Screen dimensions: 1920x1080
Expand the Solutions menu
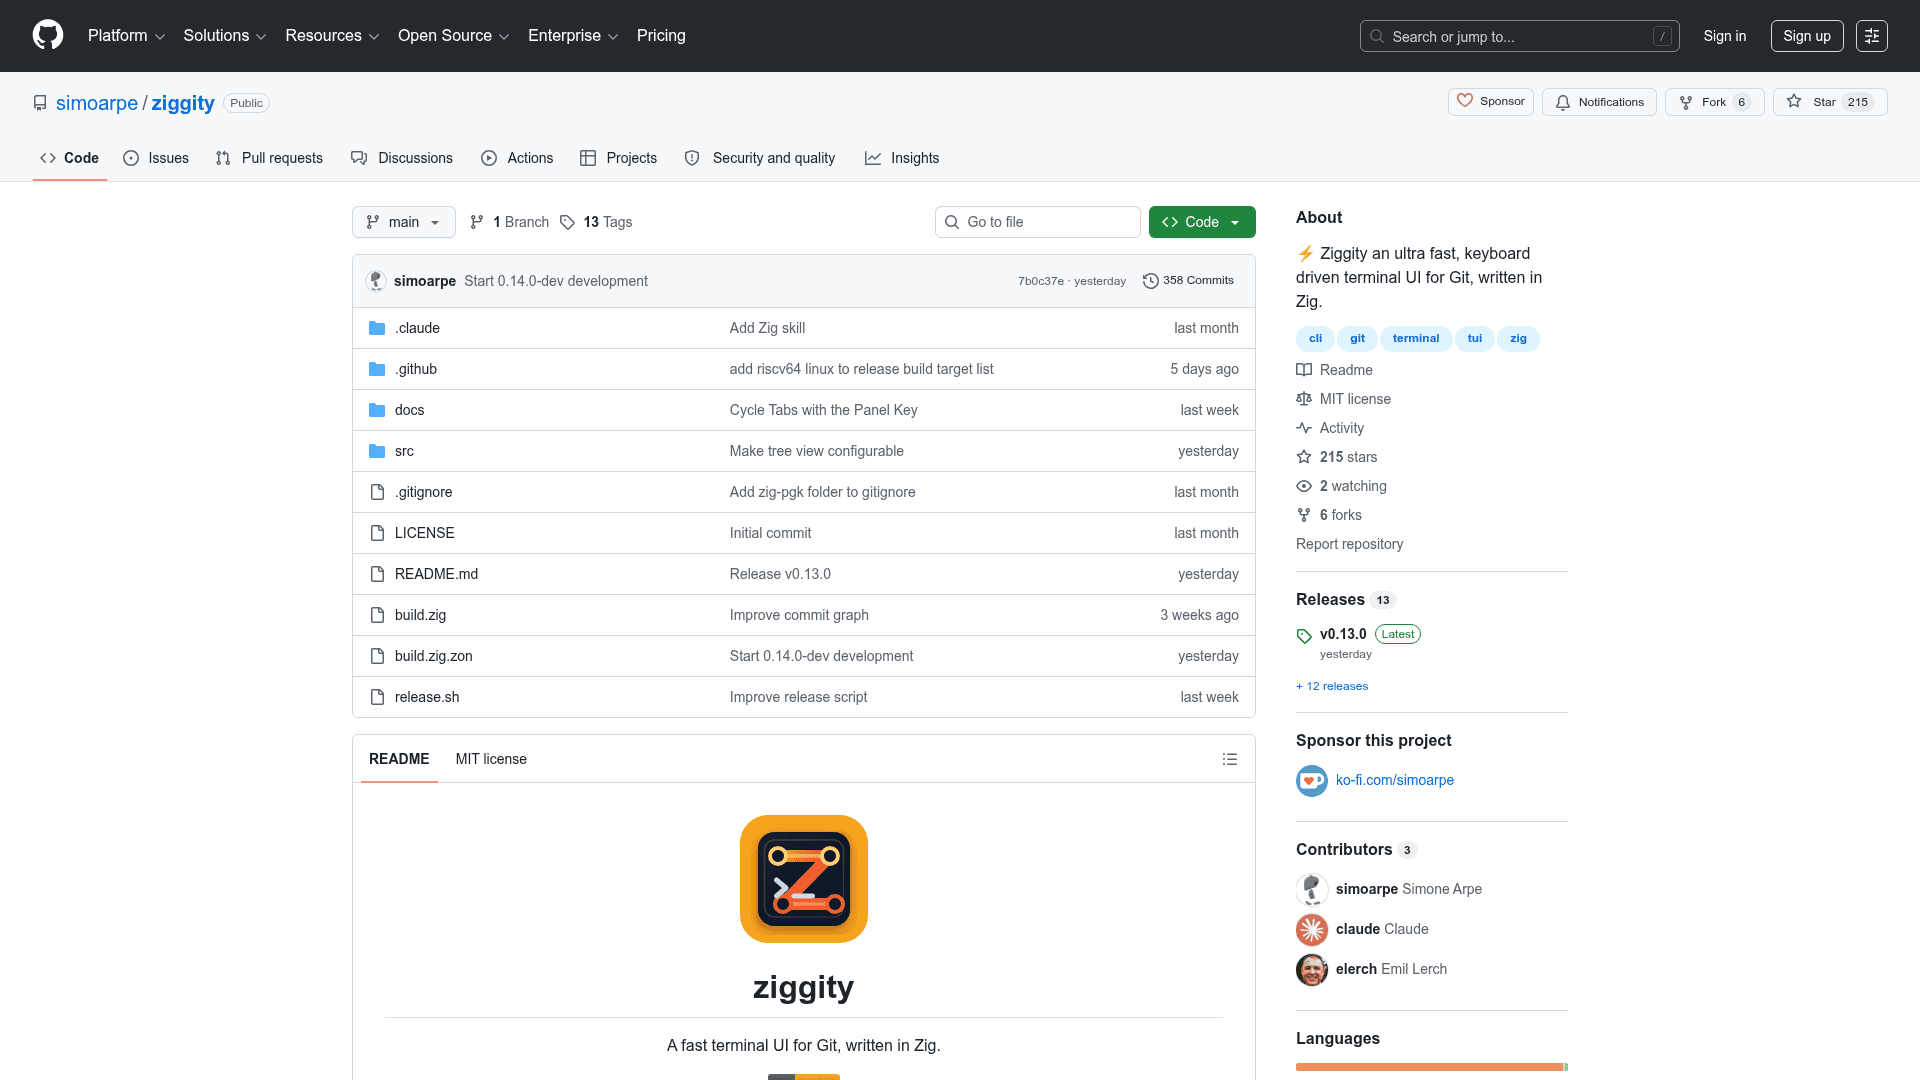tap(225, 36)
